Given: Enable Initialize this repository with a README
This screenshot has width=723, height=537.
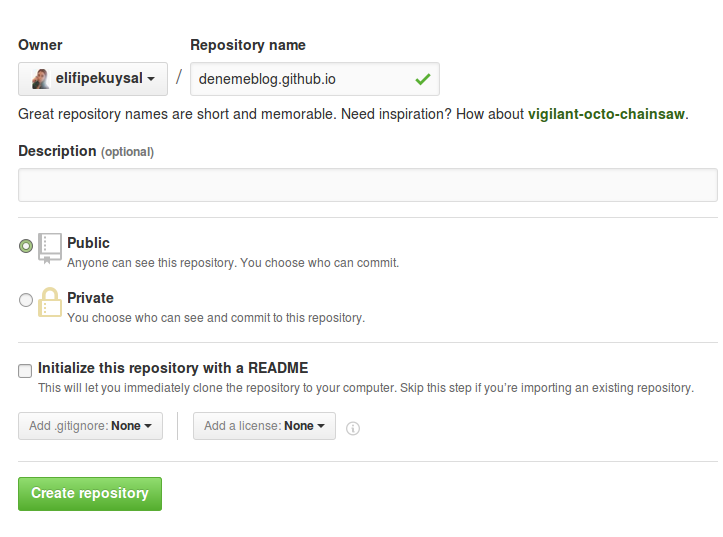Looking at the screenshot, I should 25,371.
